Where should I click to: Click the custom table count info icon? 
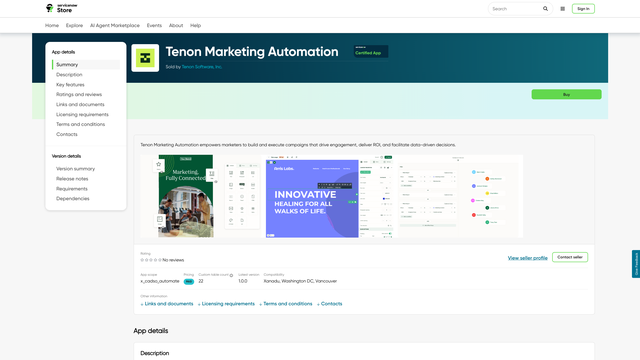231,275
